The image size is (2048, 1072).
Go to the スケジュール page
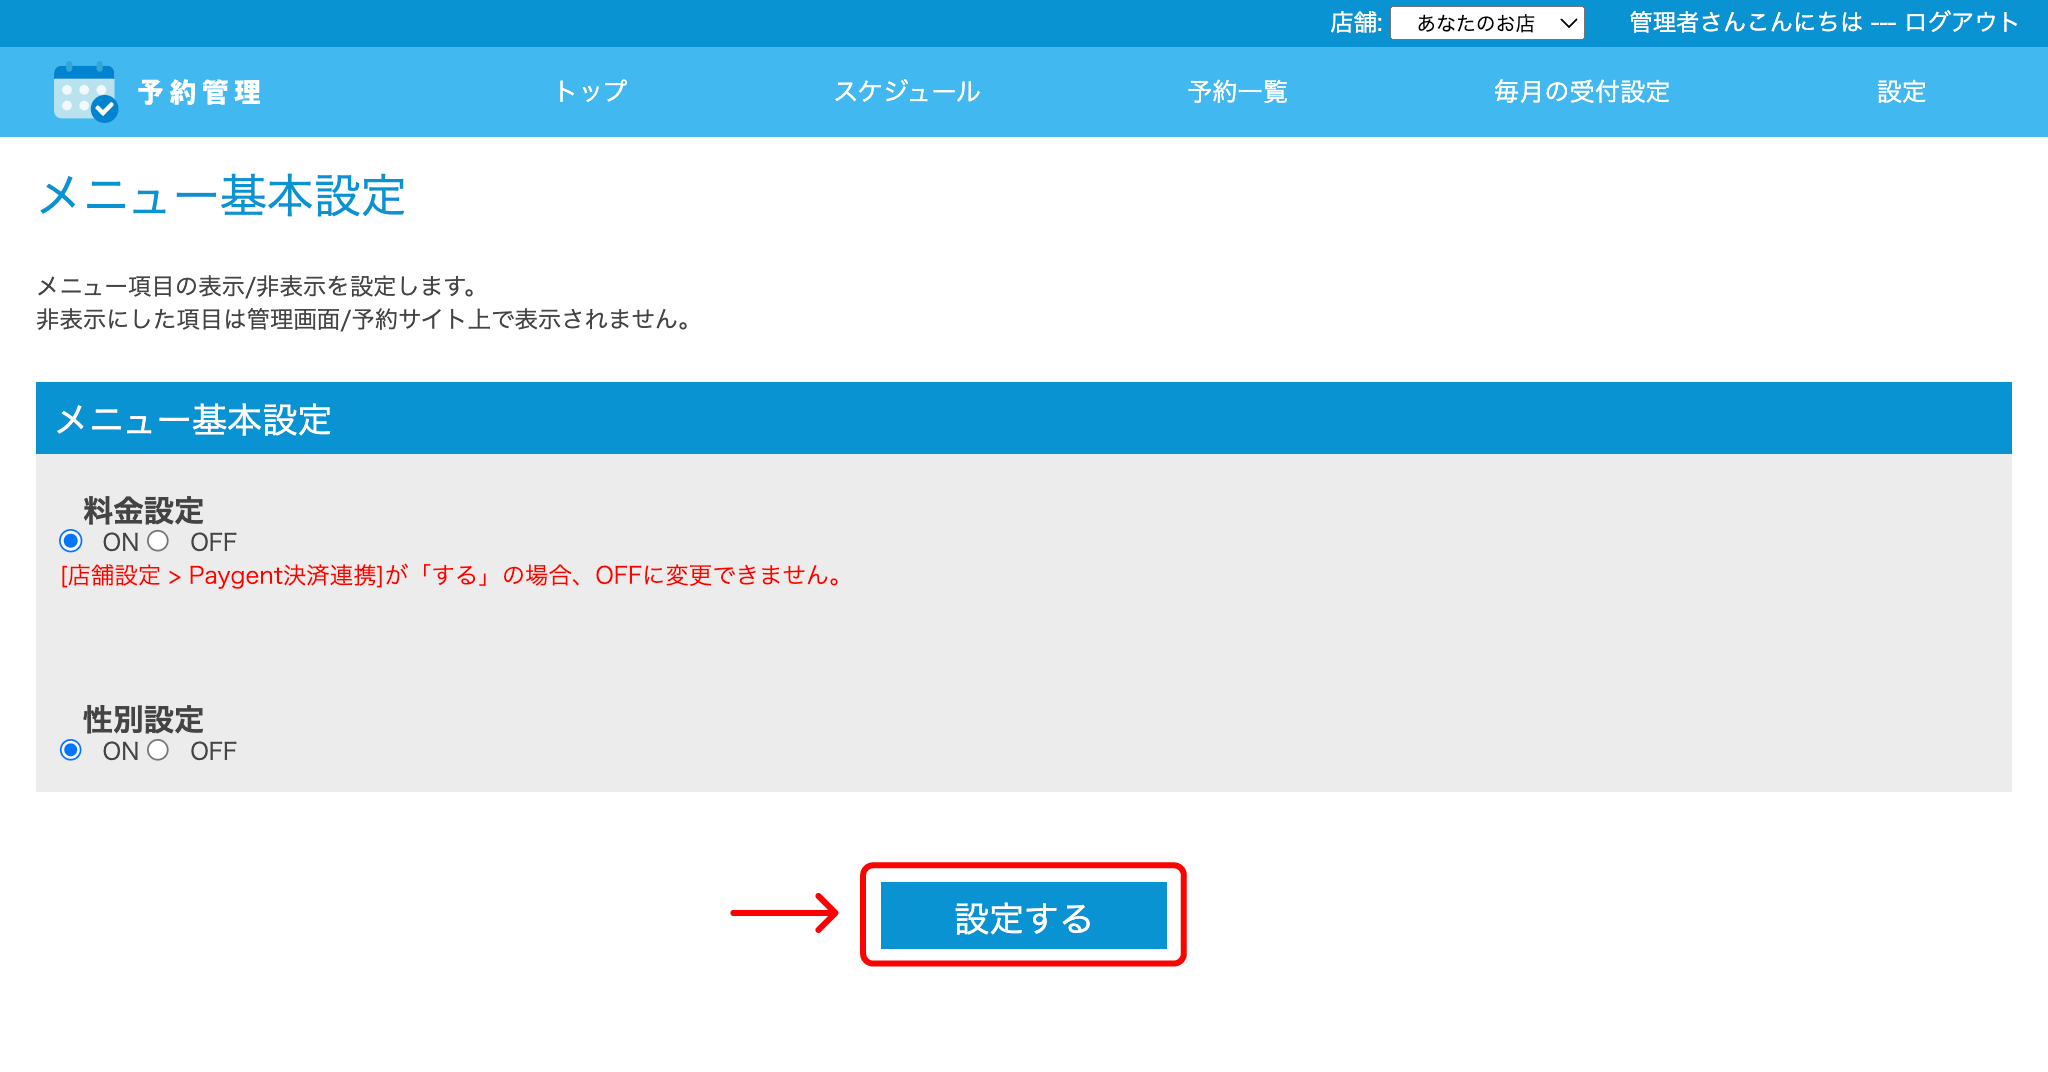pyautogui.click(x=908, y=92)
